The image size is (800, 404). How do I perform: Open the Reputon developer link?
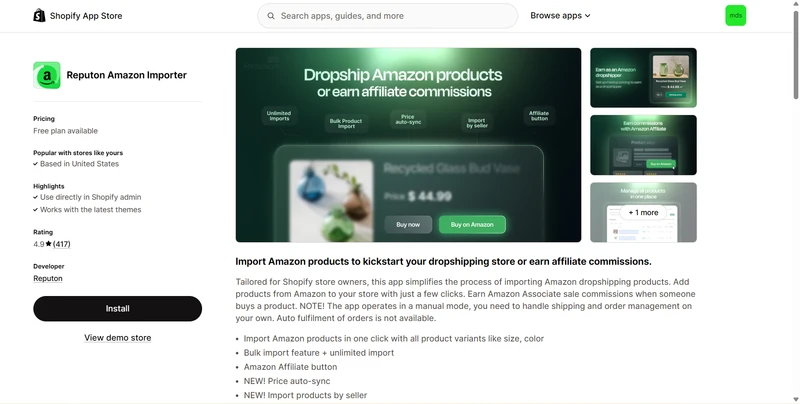pyautogui.click(x=48, y=279)
